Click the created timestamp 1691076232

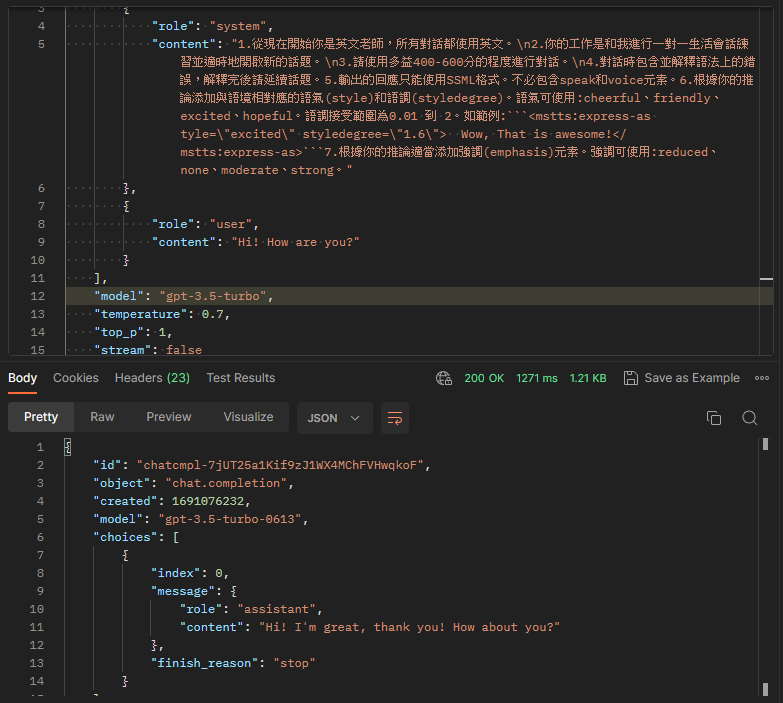pos(208,501)
